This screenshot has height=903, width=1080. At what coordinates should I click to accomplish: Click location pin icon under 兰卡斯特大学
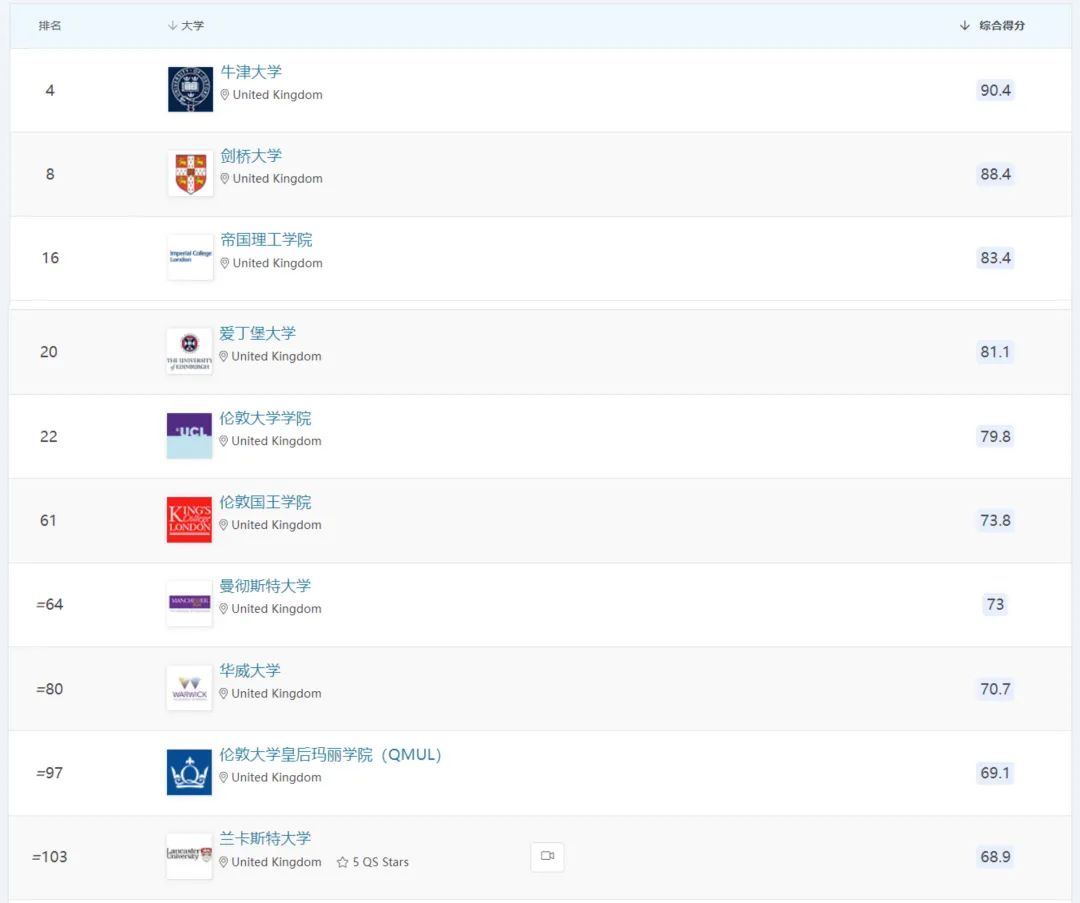pos(223,862)
